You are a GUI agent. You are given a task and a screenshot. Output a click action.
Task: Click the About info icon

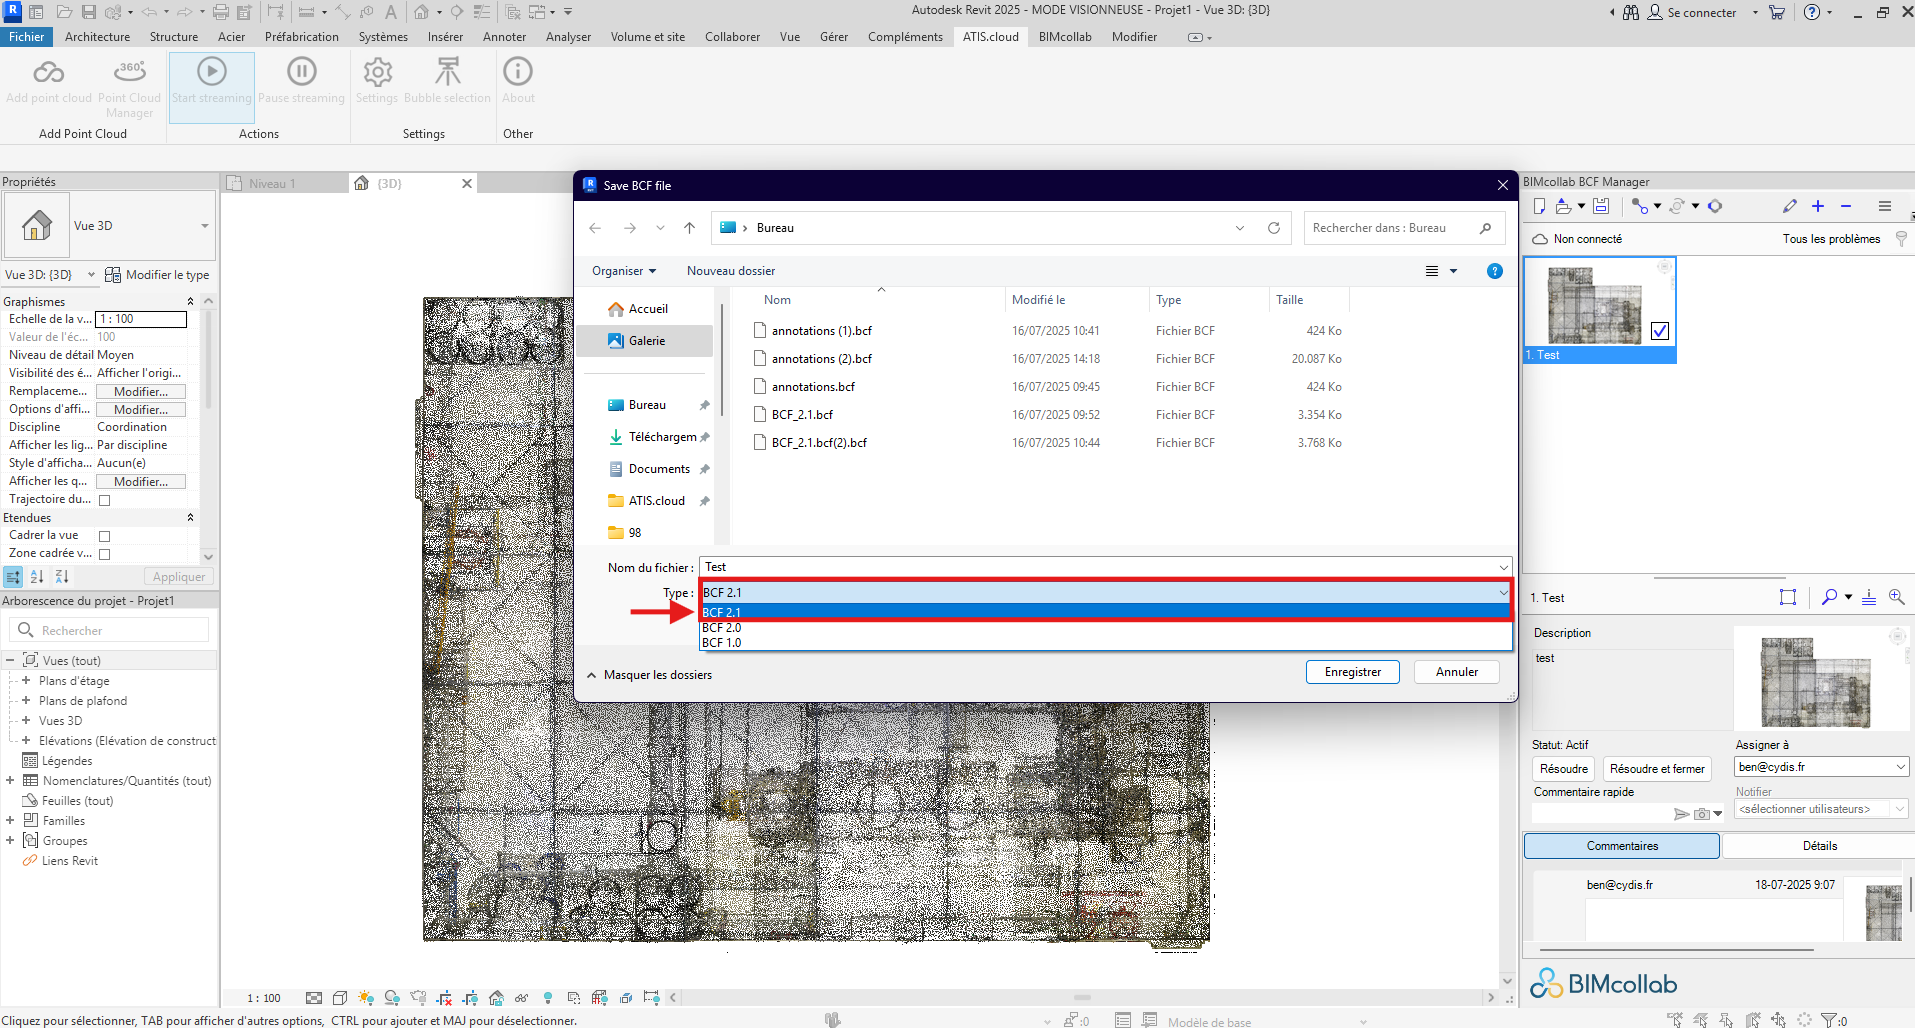point(518,72)
